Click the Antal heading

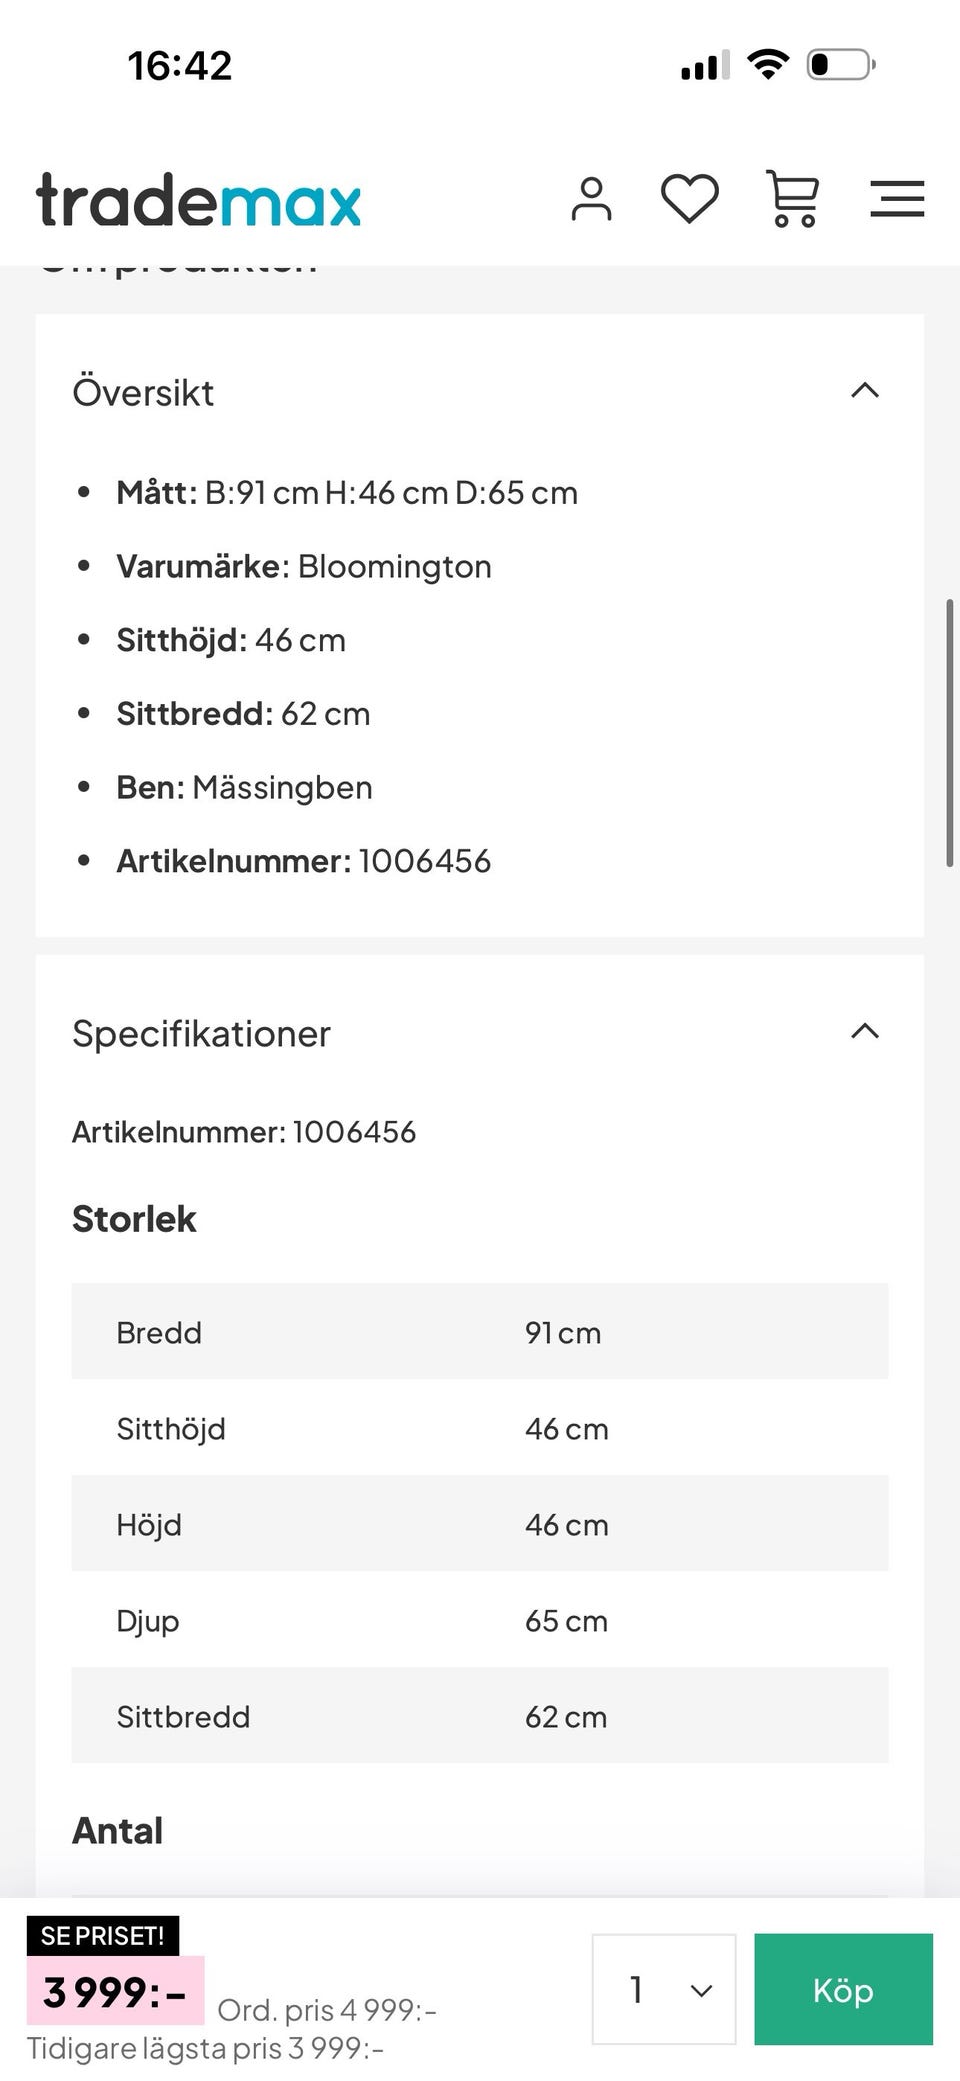(116, 1830)
